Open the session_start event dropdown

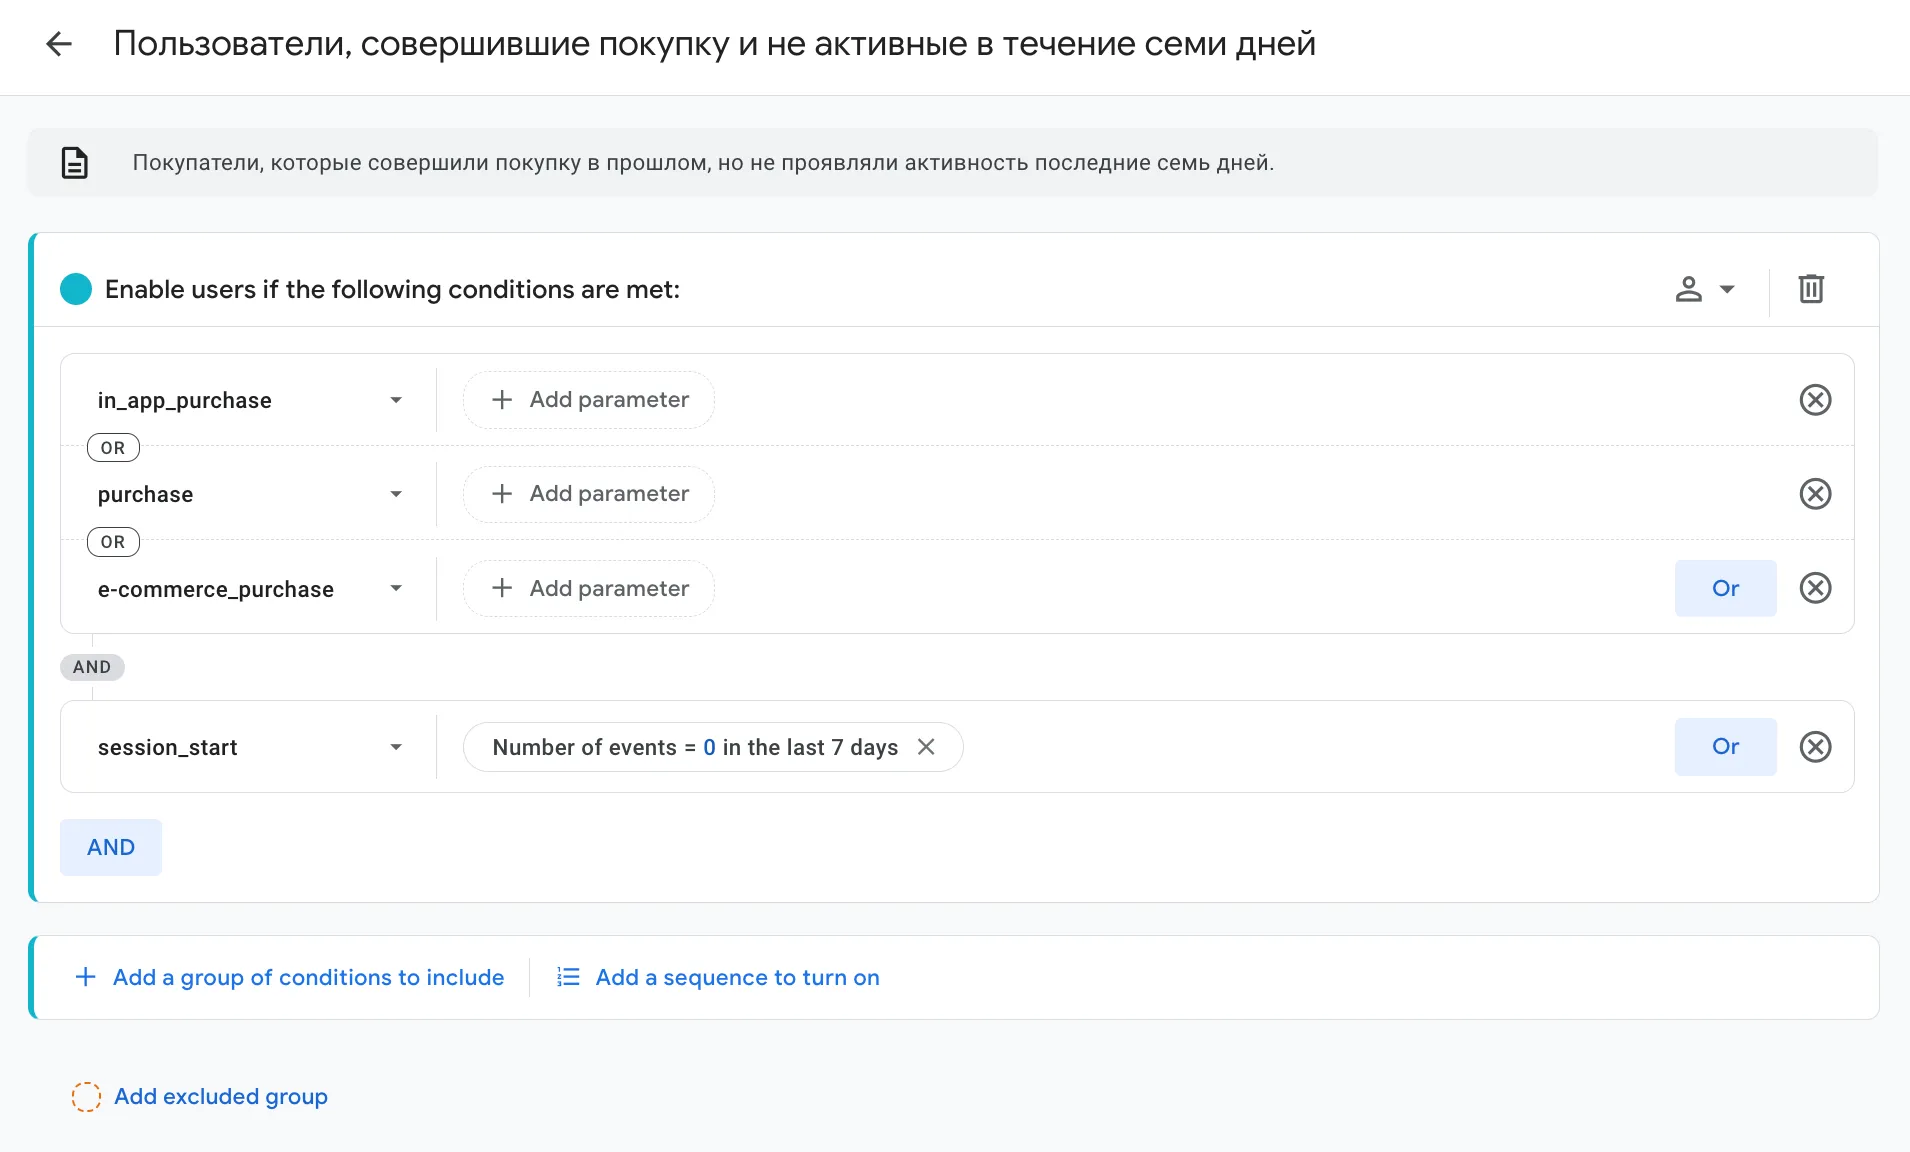pos(395,747)
